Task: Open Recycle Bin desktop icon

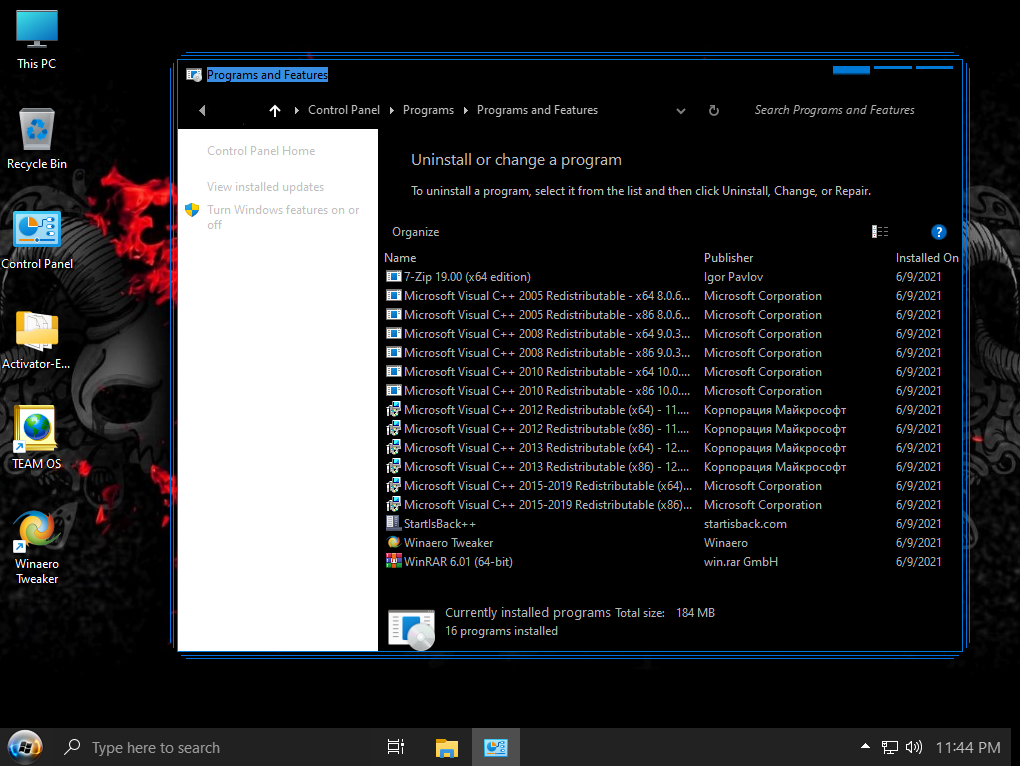Action: click(x=37, y=139)
